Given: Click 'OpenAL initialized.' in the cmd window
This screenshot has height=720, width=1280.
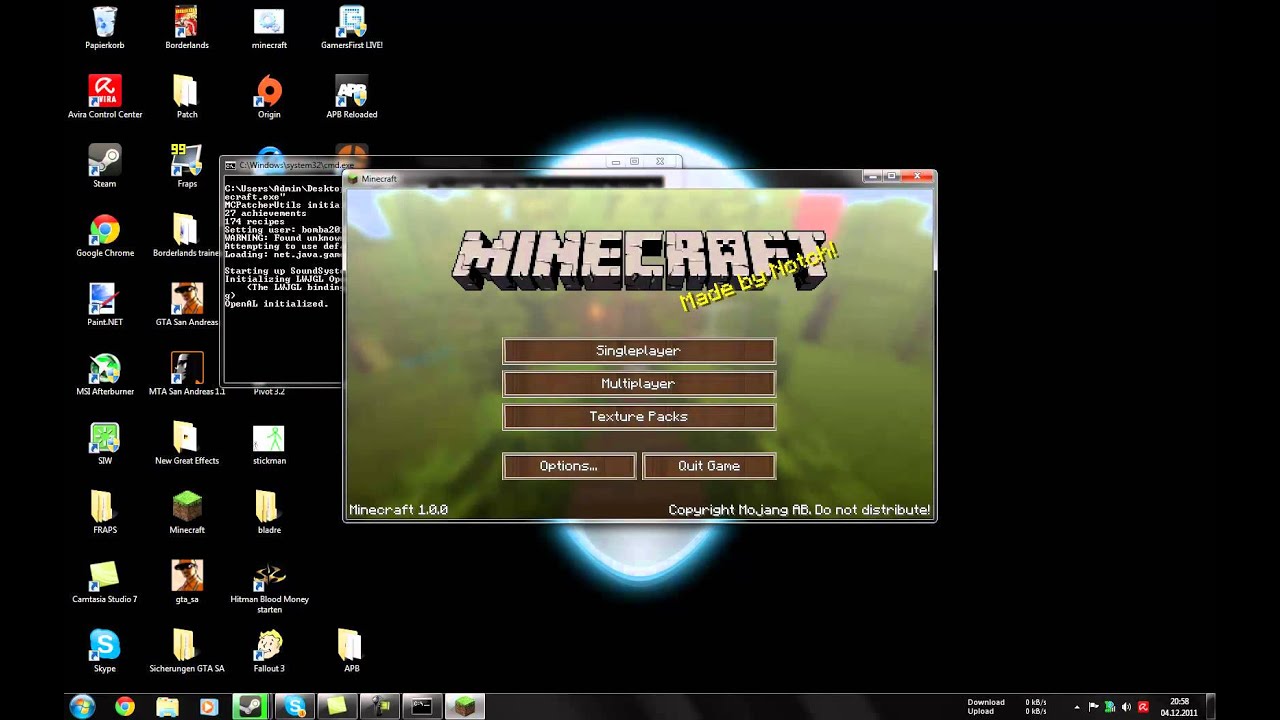Looking at the screenshot, I should 276,304.
